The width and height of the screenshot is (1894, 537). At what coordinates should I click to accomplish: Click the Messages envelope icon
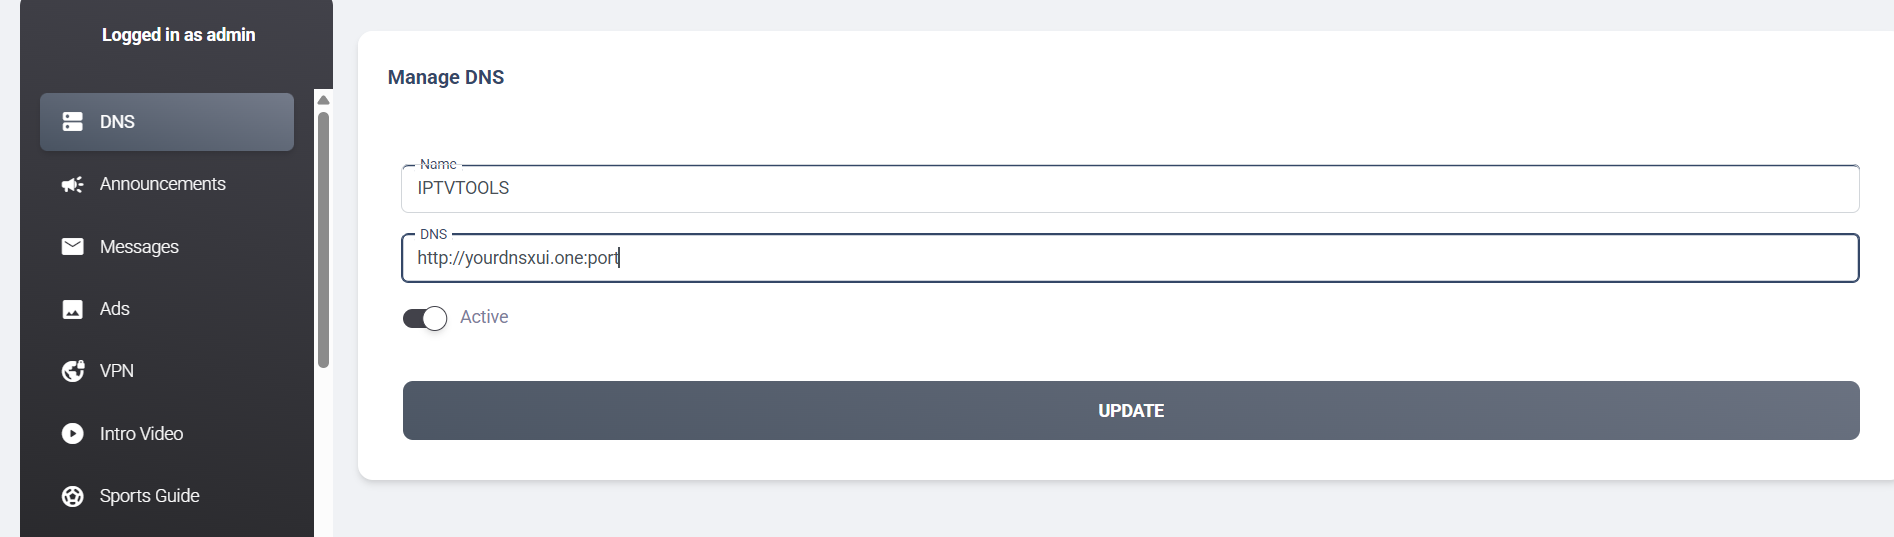(x=73, y=246)
